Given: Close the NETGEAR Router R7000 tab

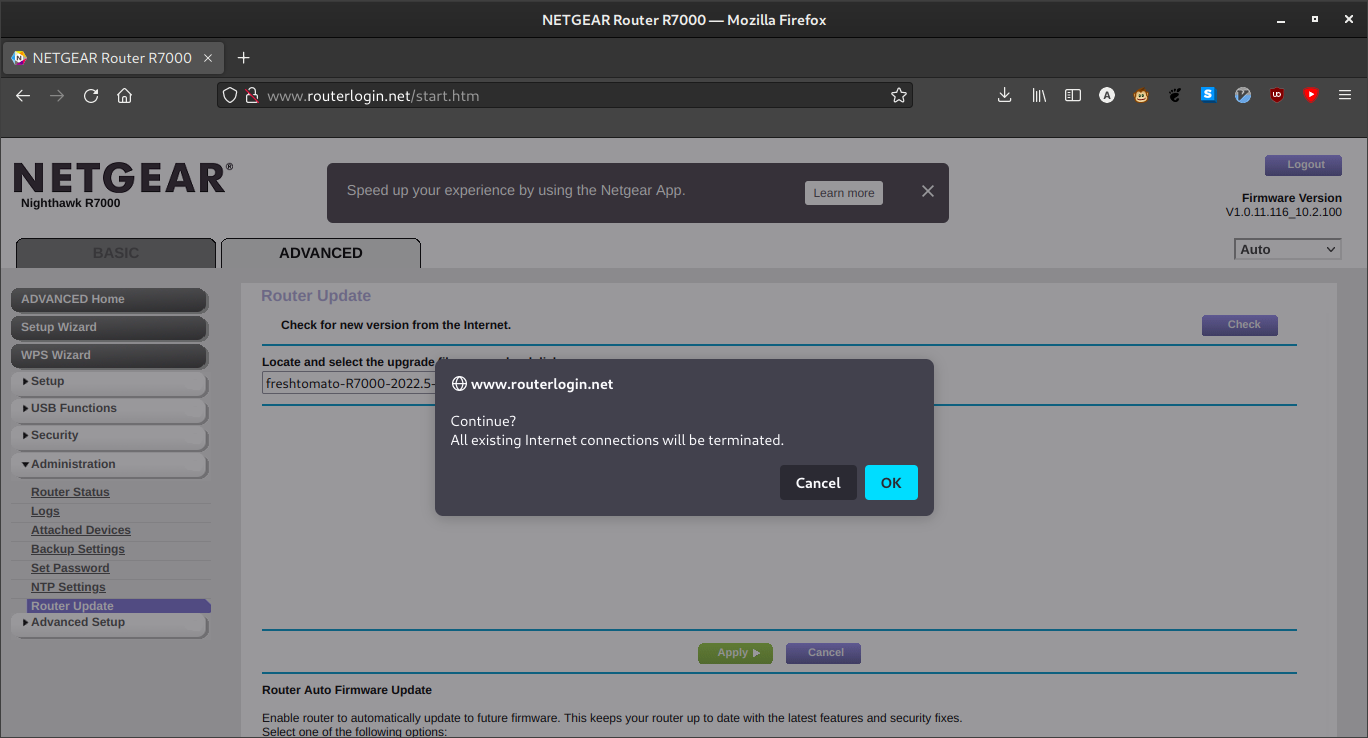Looking at the screenshot, I should [x=208, y=58].
